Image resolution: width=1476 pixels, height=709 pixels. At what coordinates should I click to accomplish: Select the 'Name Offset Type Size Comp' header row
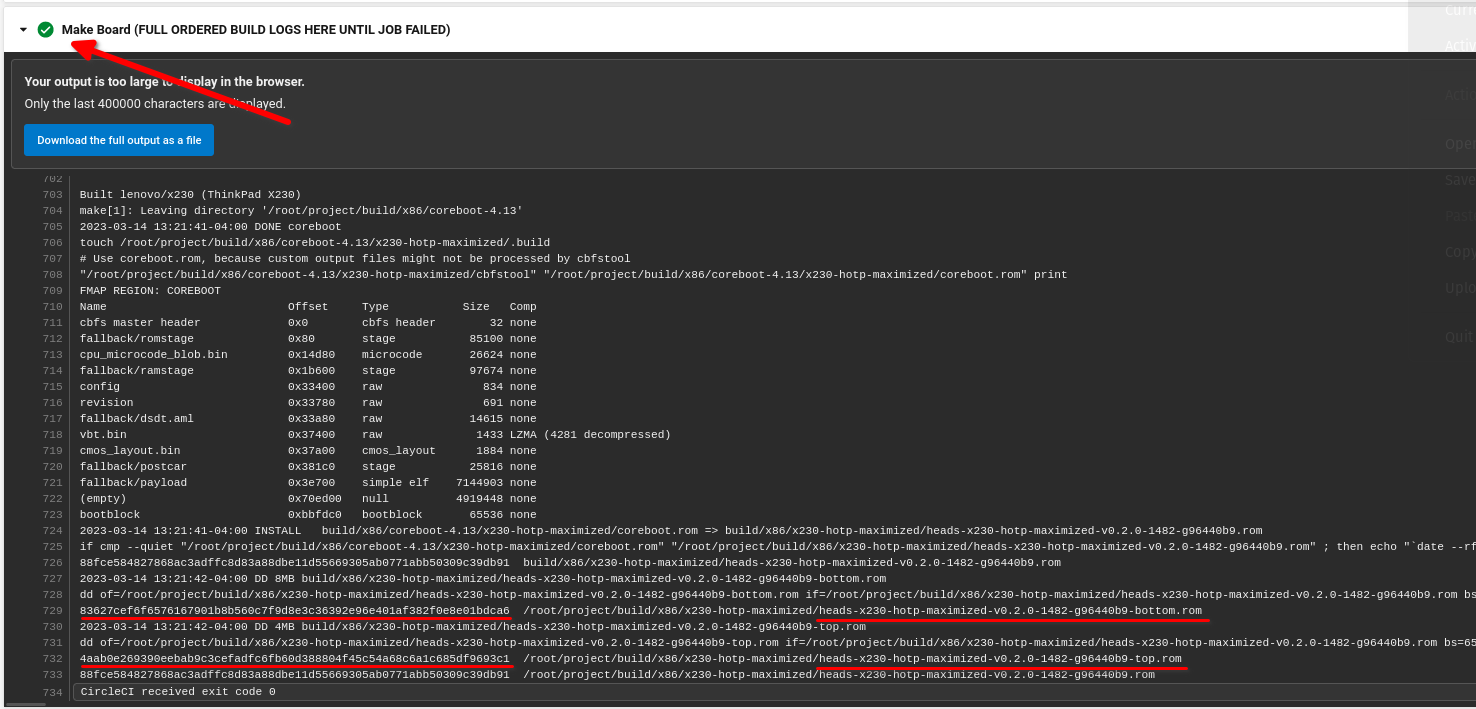[308, 307]
